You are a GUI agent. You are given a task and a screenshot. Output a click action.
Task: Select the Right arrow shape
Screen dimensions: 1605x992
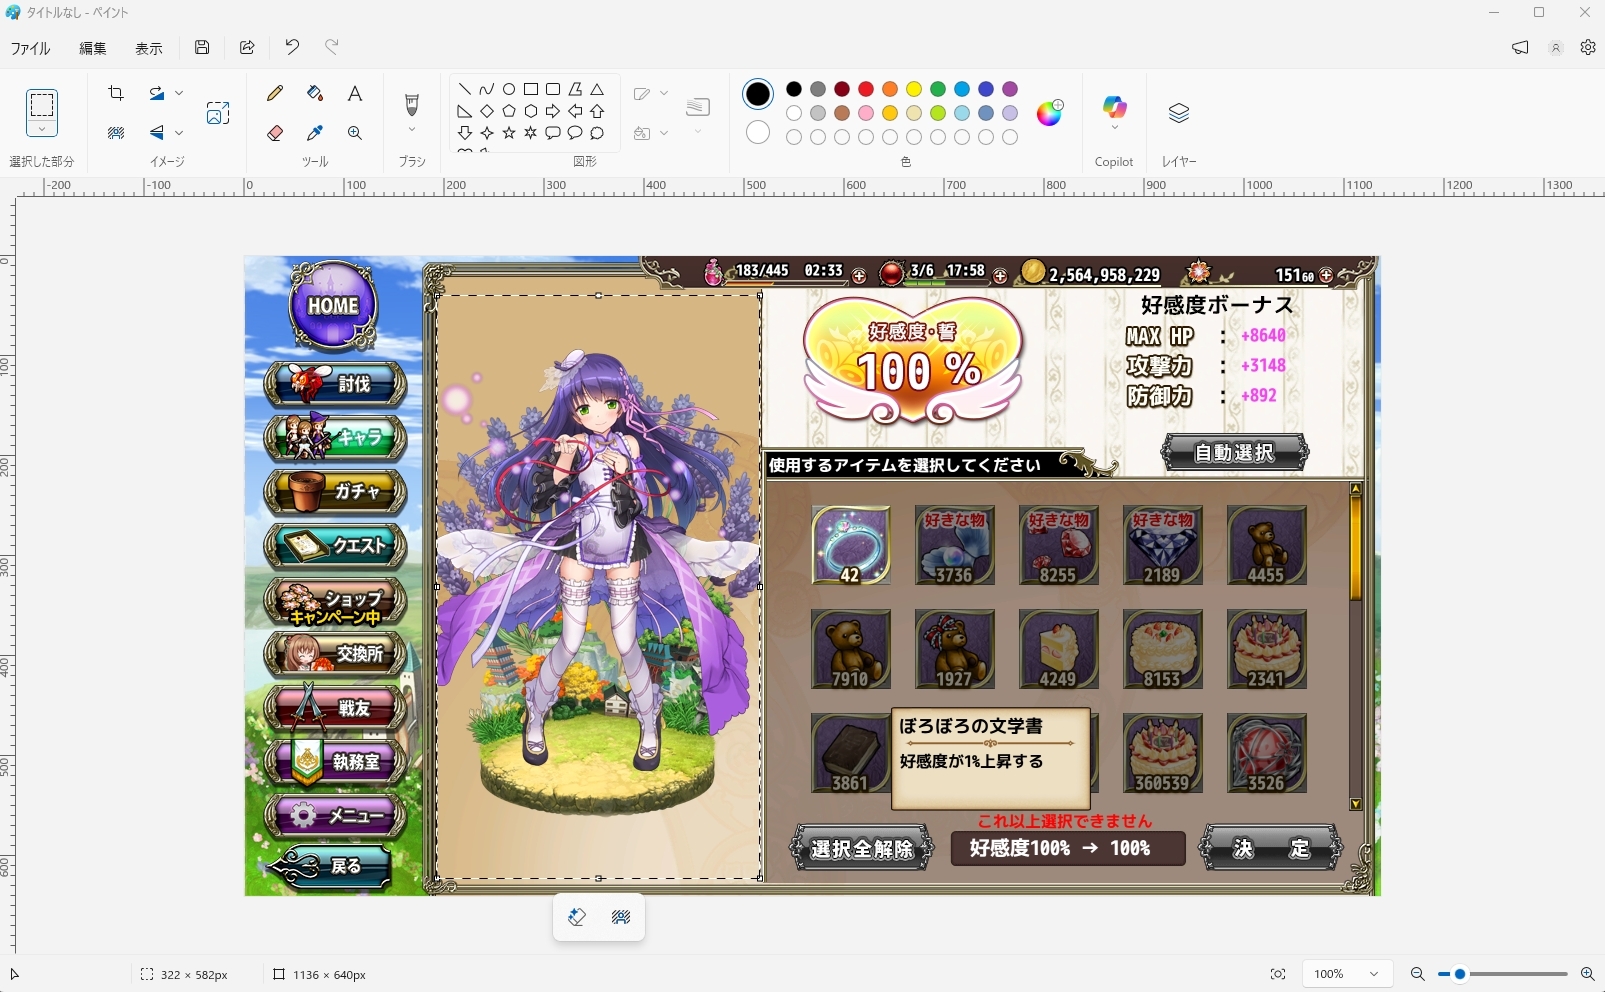point(553,111)
